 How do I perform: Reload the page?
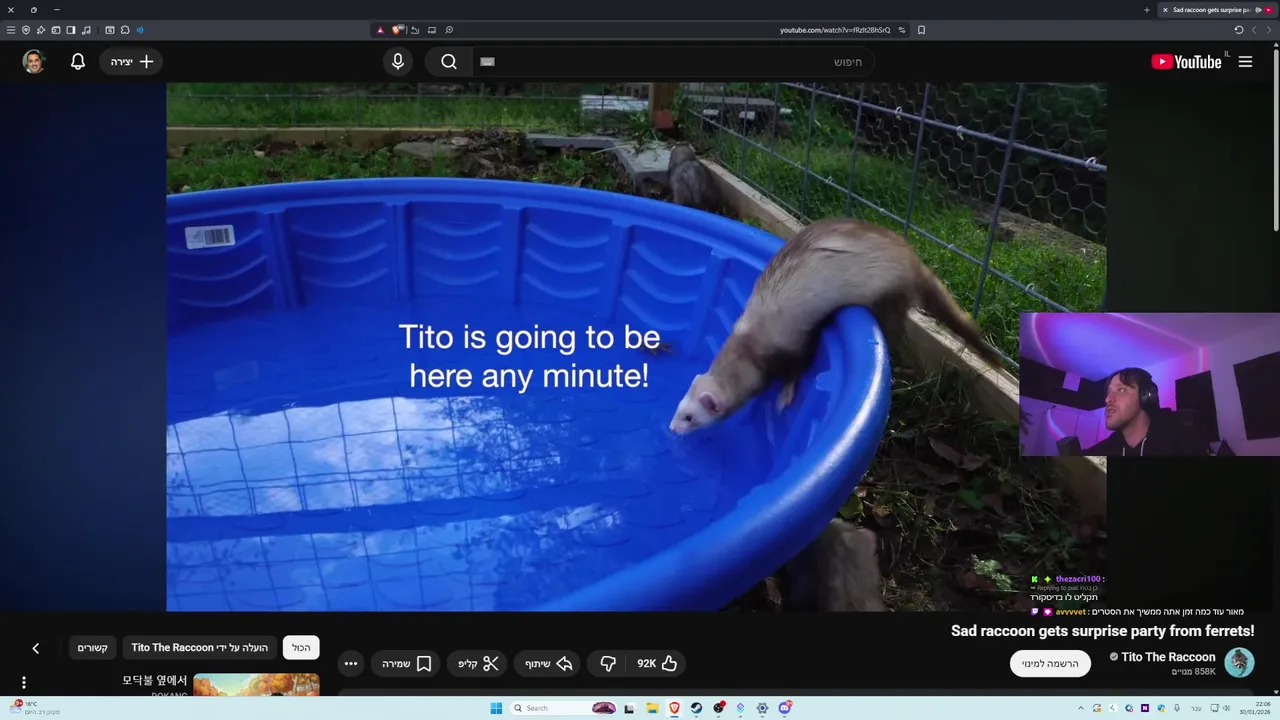(x=1238, y=30)
